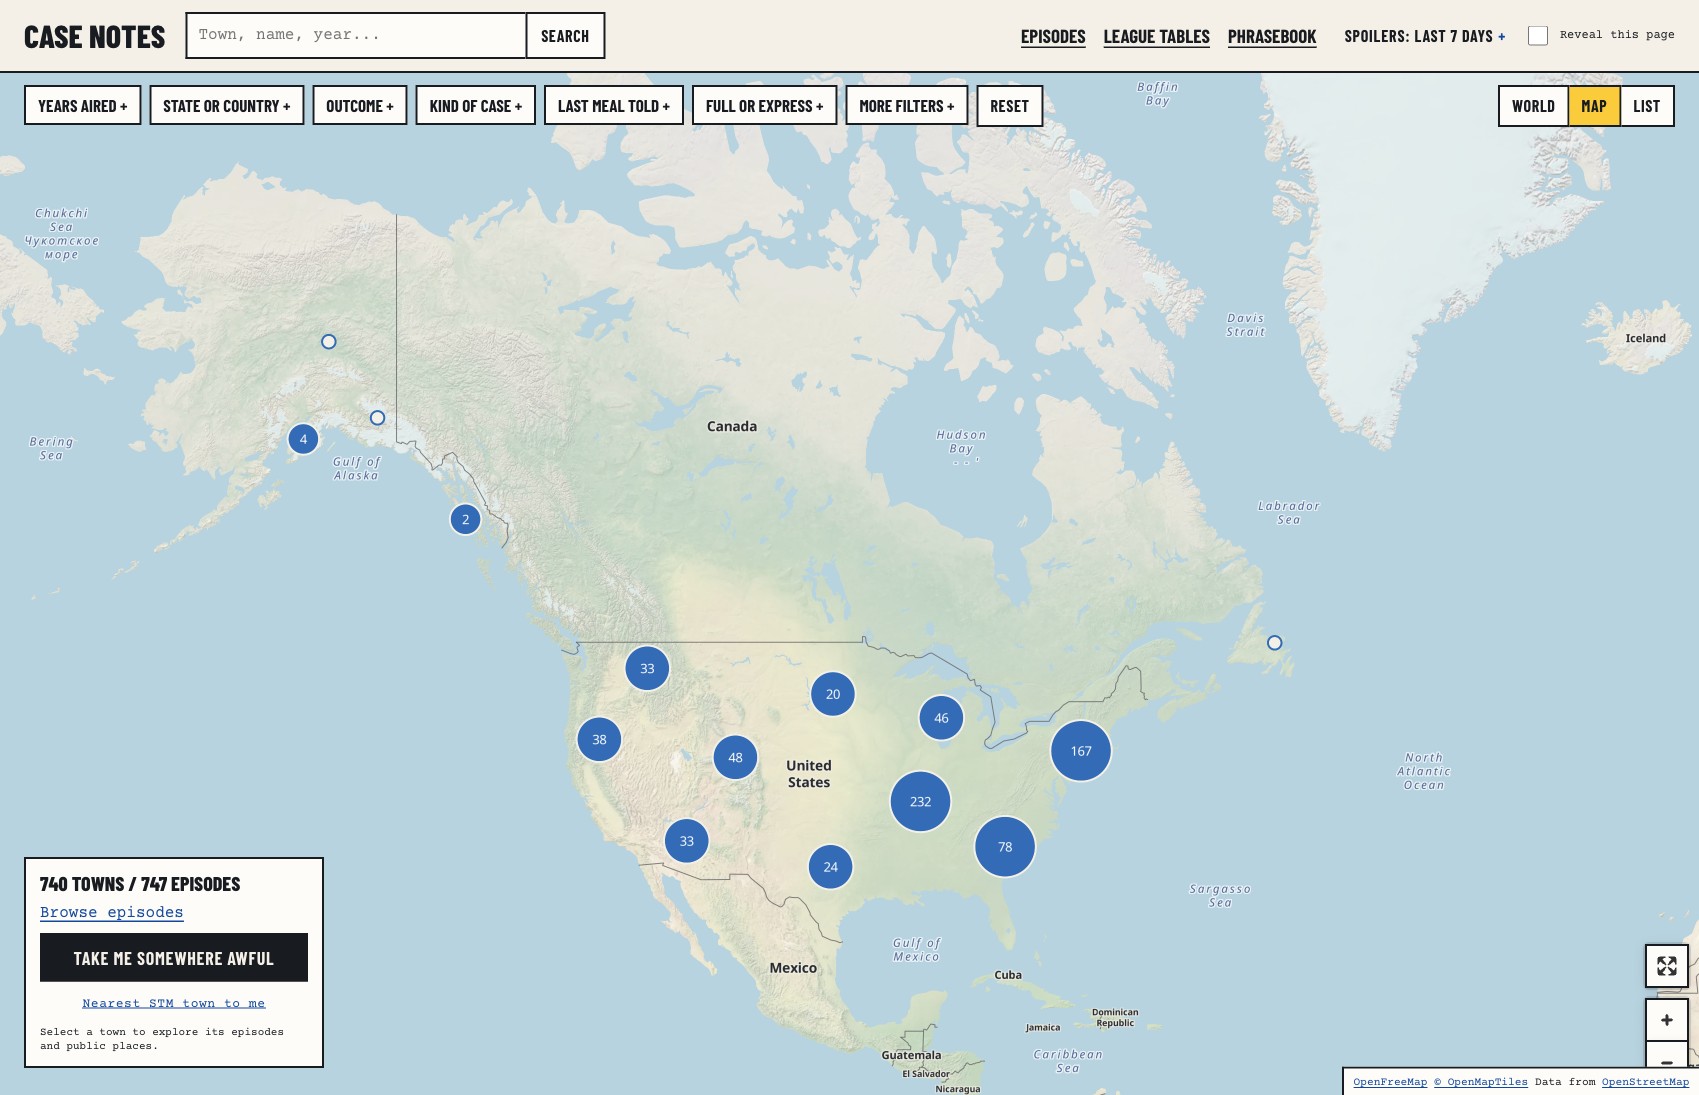This screenshot has width=1699, height=1095.
Task: Open the 232 cluster marker
Action: 920,801
